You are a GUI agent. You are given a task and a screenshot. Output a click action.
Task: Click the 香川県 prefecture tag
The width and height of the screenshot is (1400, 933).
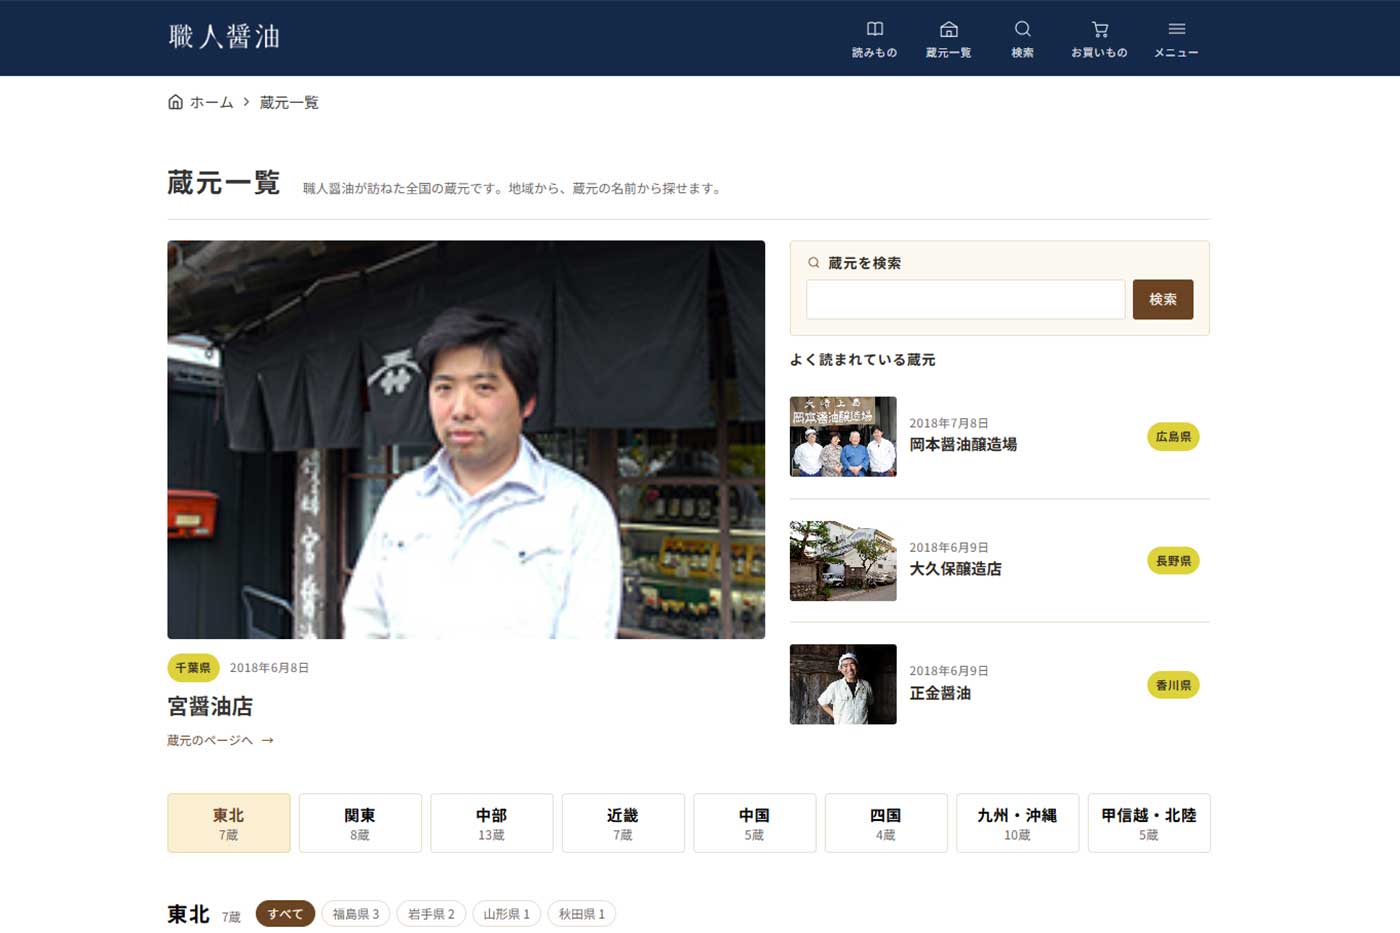1173,685
